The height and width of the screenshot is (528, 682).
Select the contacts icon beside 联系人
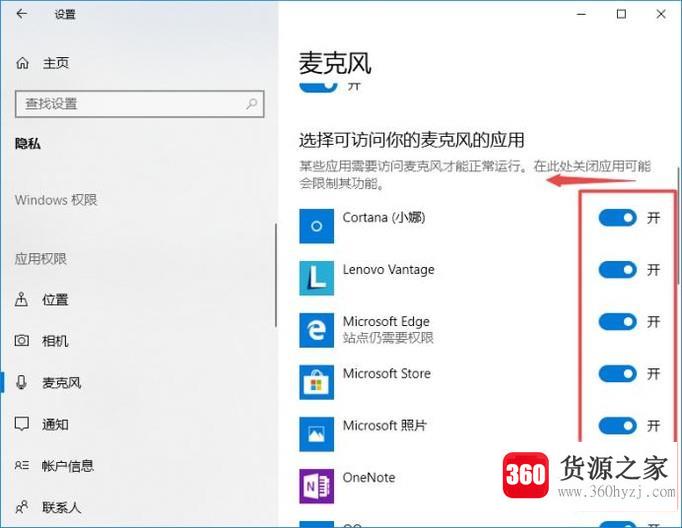click(x=22, y=507)
